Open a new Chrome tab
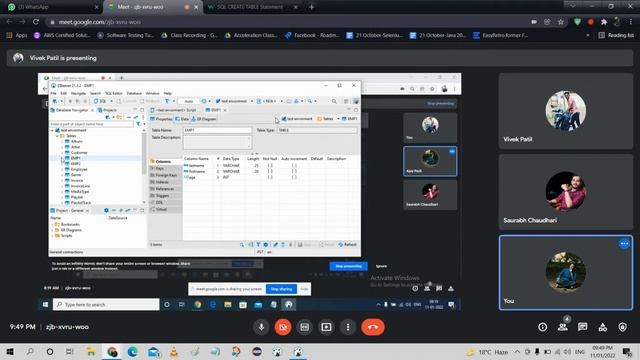This screenshot has height=360, width=640. 311,7
